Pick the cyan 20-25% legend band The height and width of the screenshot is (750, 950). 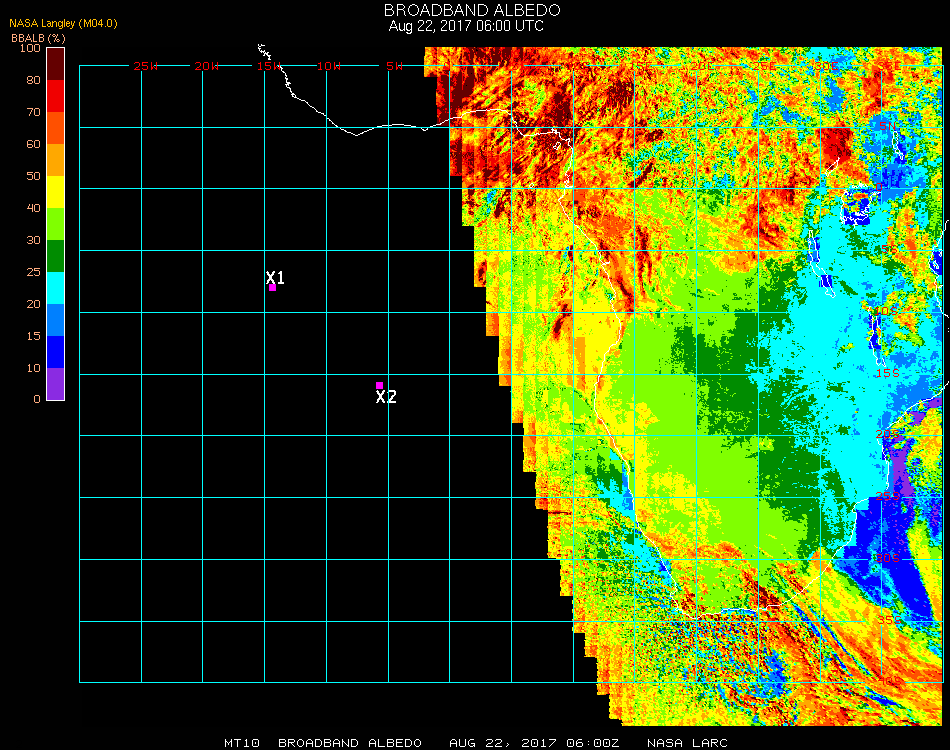[x=56, y=288]
